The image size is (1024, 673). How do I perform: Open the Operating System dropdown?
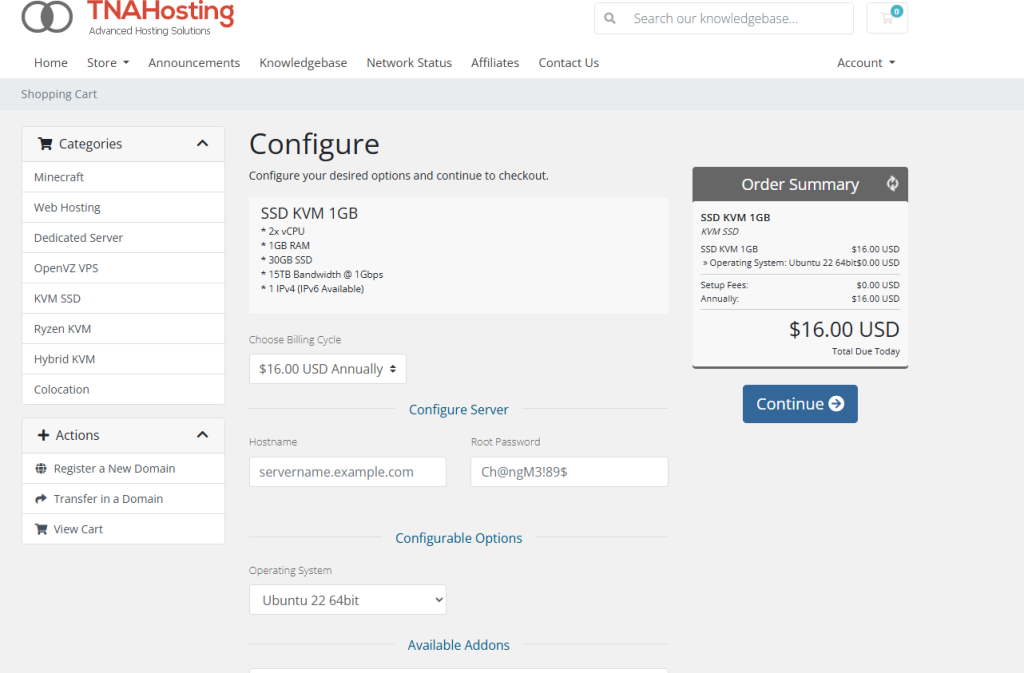pos(347,600)
